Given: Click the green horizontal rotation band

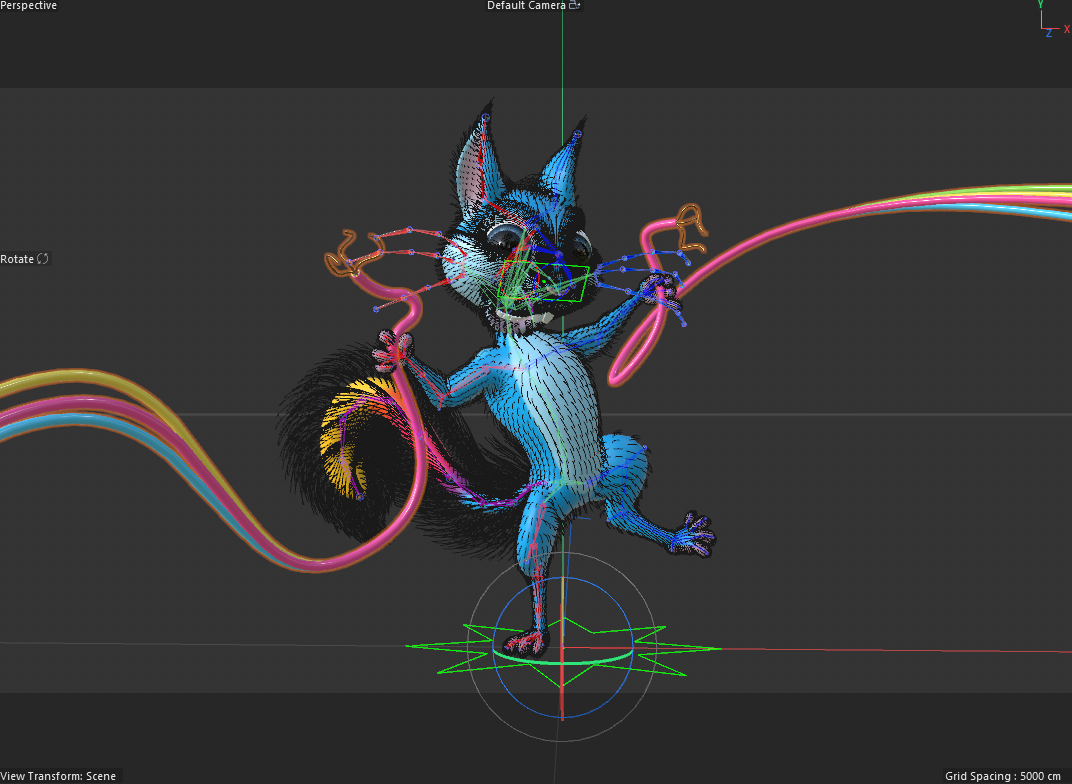Looking at the screenshot, I should point(562,661).
